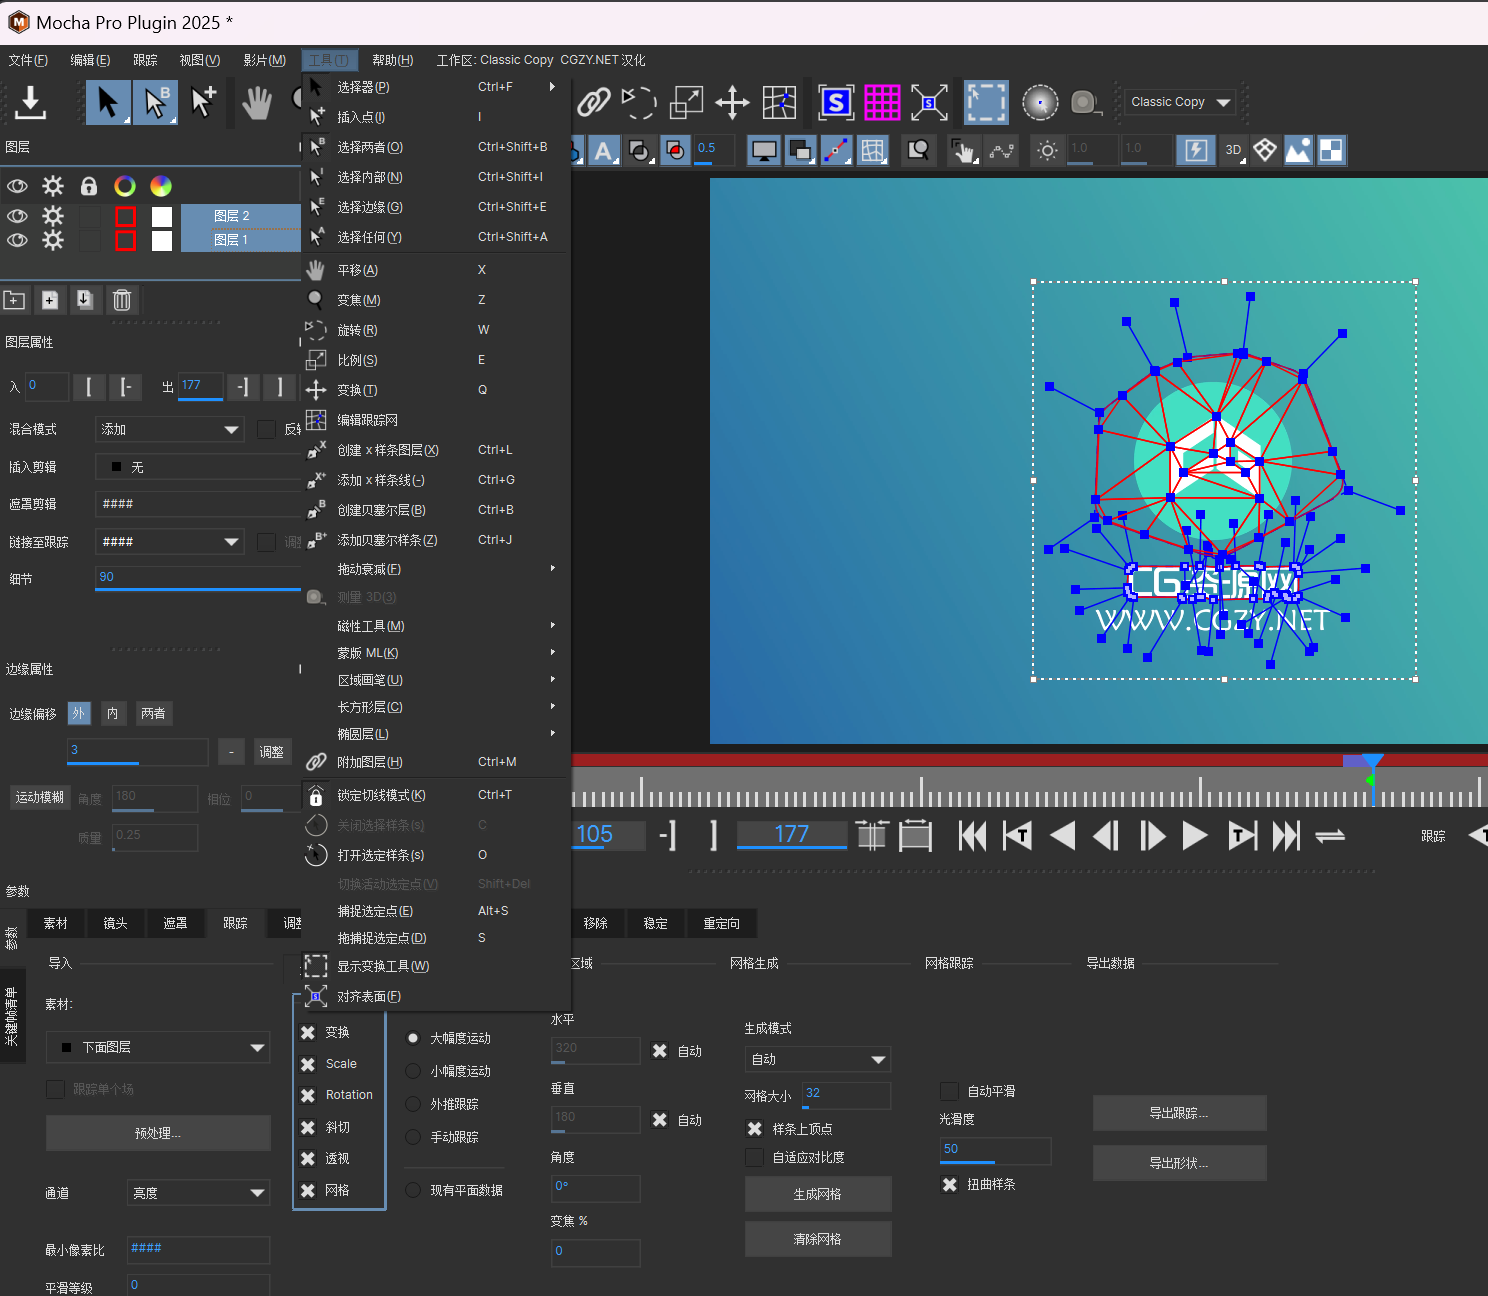Screen dimensions: 1488x1296
Task: Open the 影片(M) menu
Action: click(x=264, y=60)
